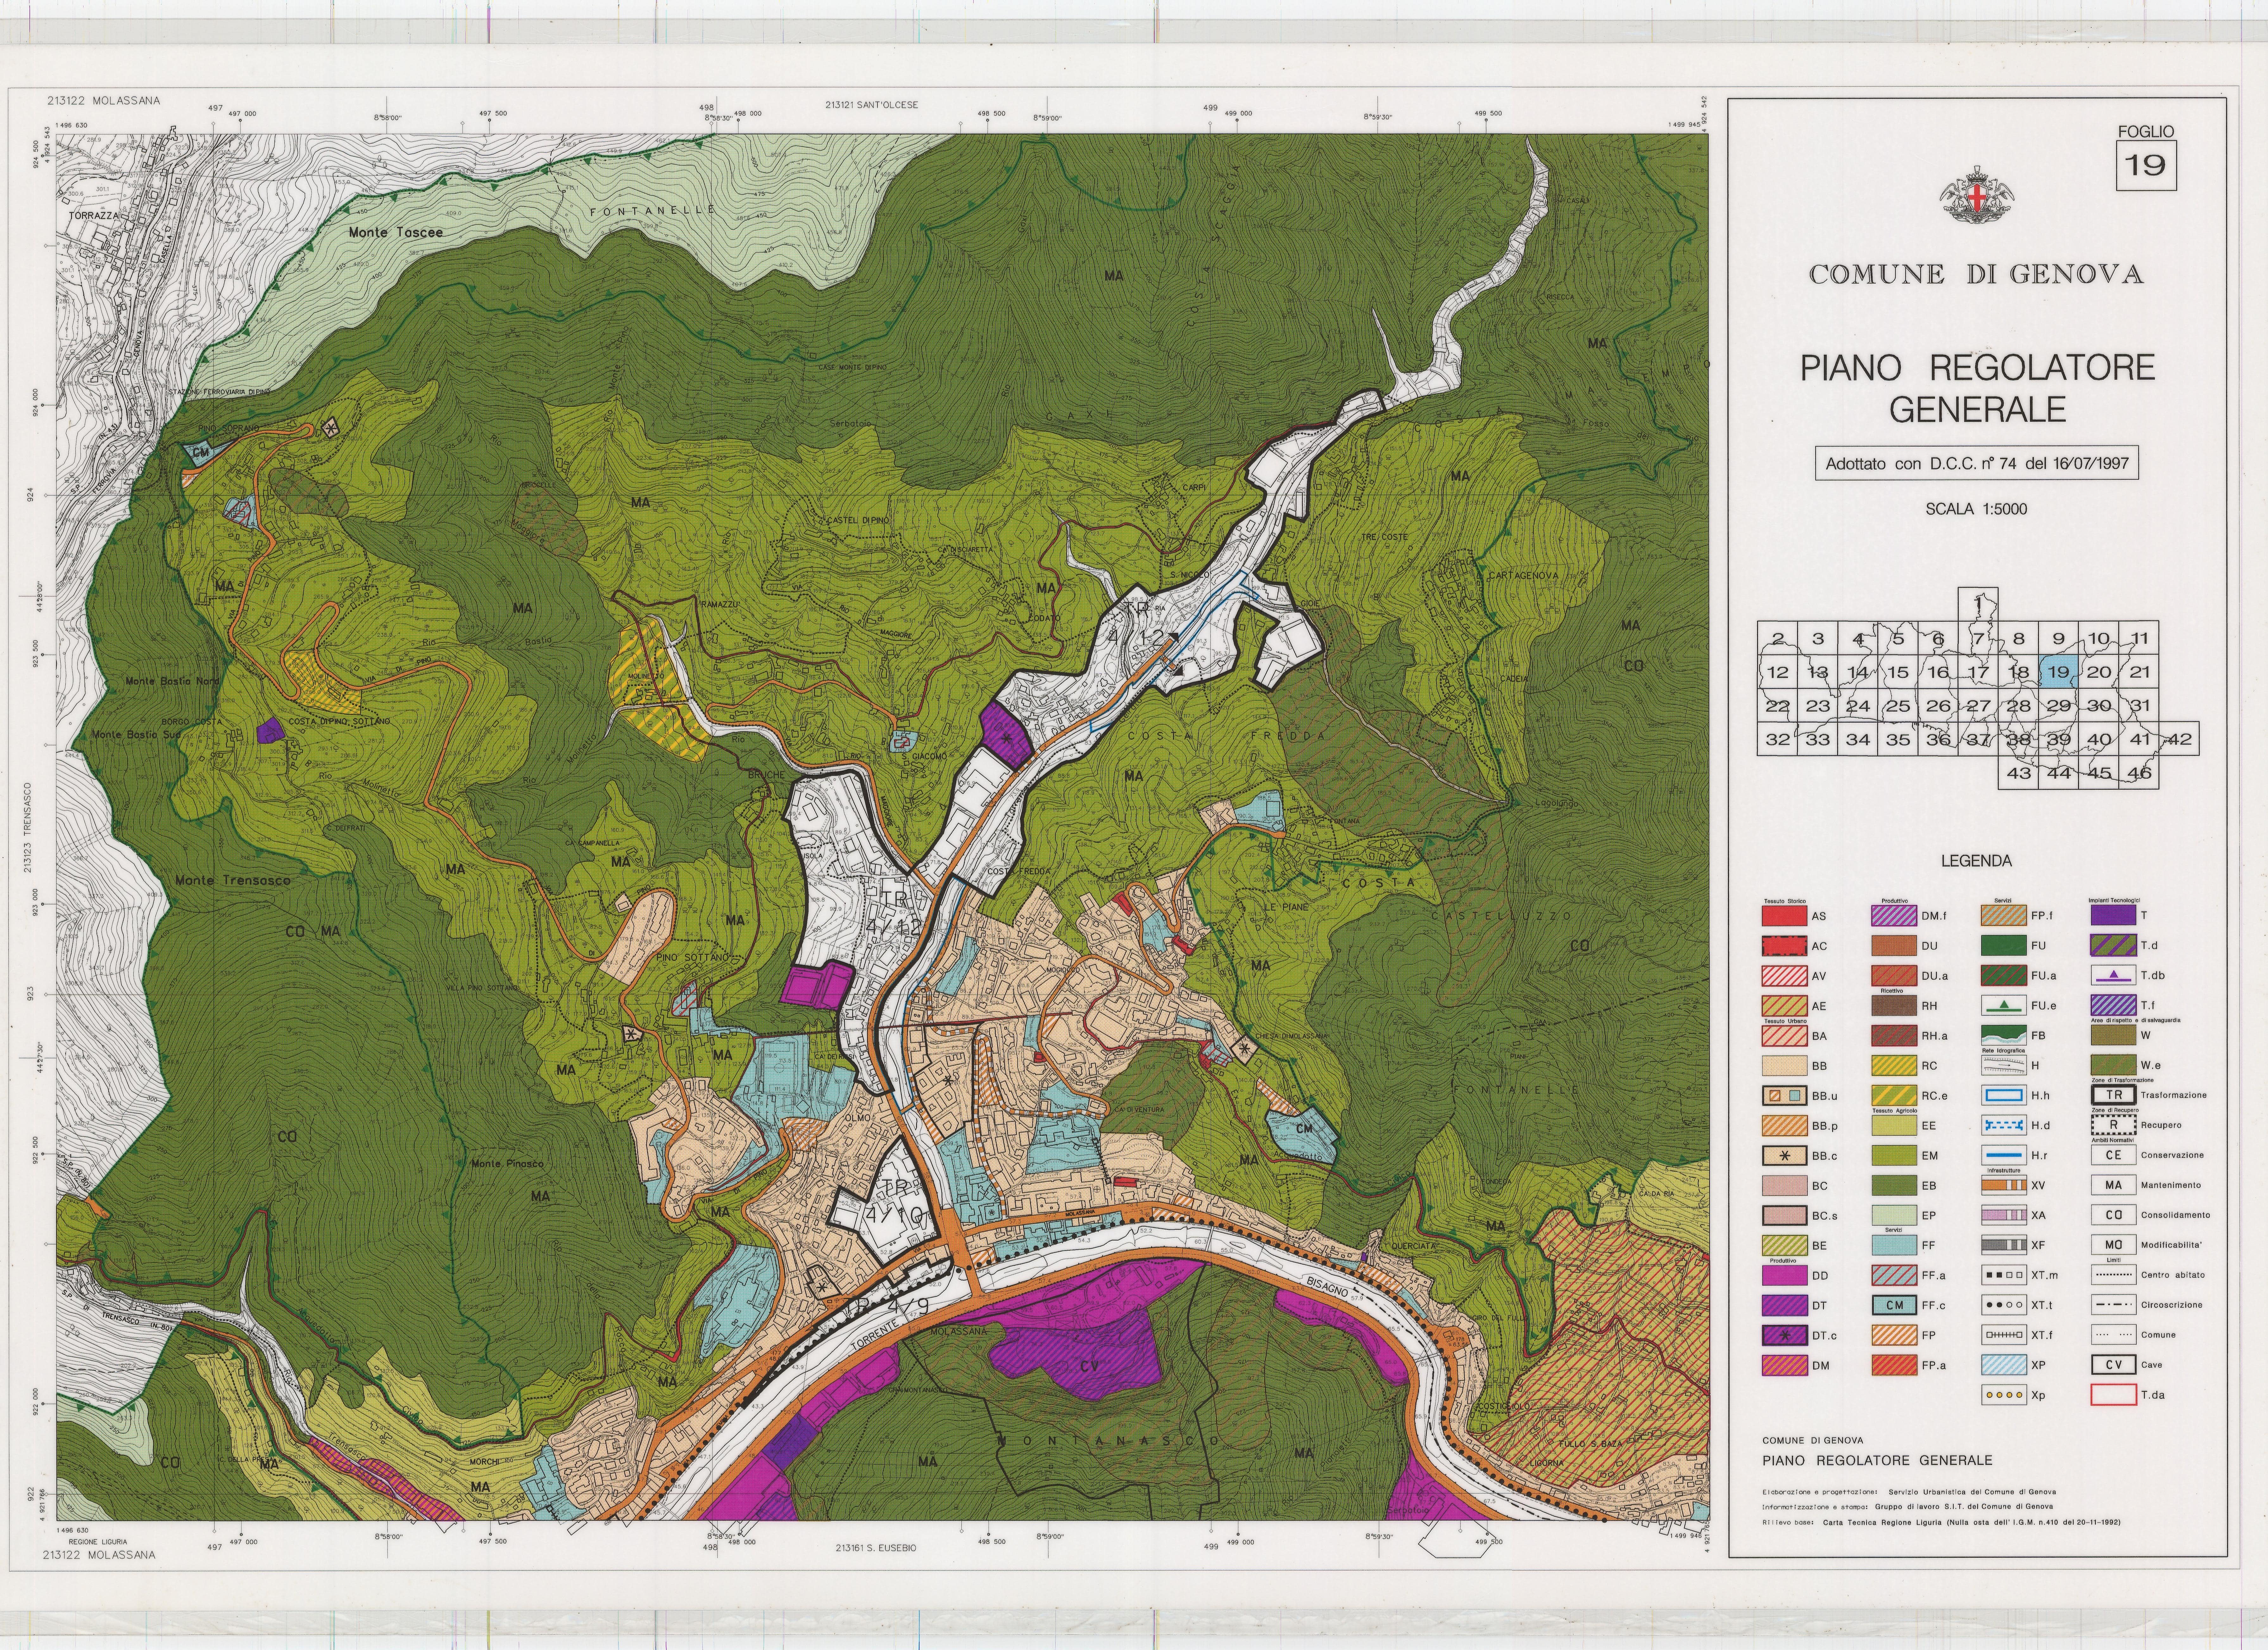The height and width of the screenshot is (1650, 2268).
Task: Click the 'Monte Bastia Nord' map label
Action: click(172, 681)
